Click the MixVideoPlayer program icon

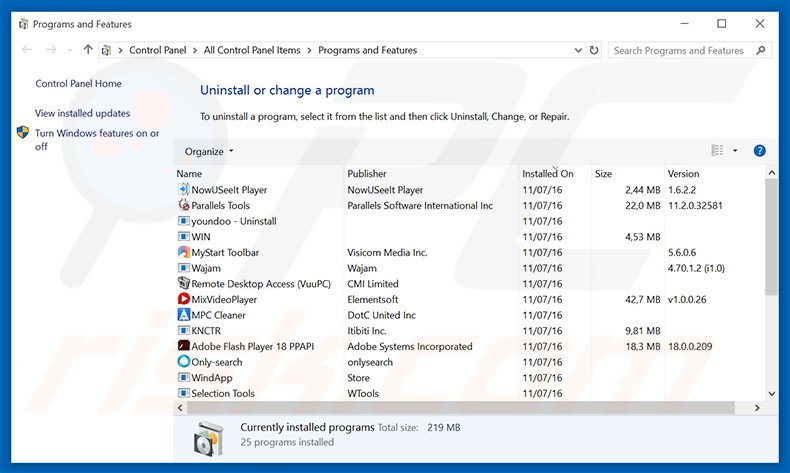[183, 299]
